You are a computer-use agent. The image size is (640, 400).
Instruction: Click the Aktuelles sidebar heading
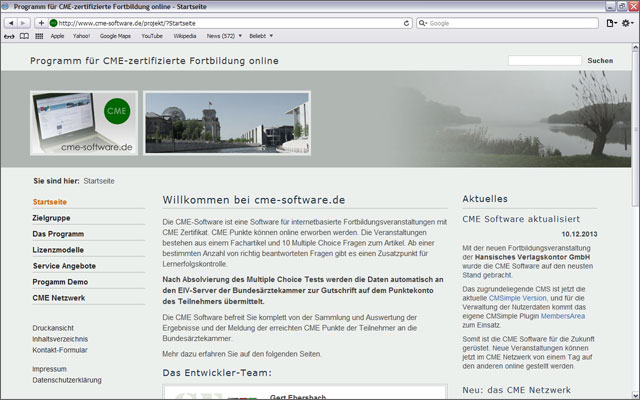coord(485,199)
